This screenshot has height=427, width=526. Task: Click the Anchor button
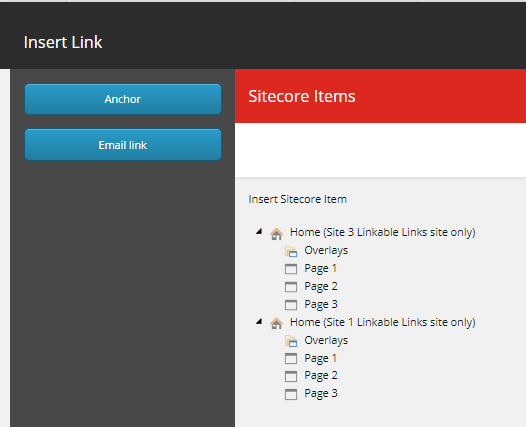pyautogui.click(x=123, y=99)
